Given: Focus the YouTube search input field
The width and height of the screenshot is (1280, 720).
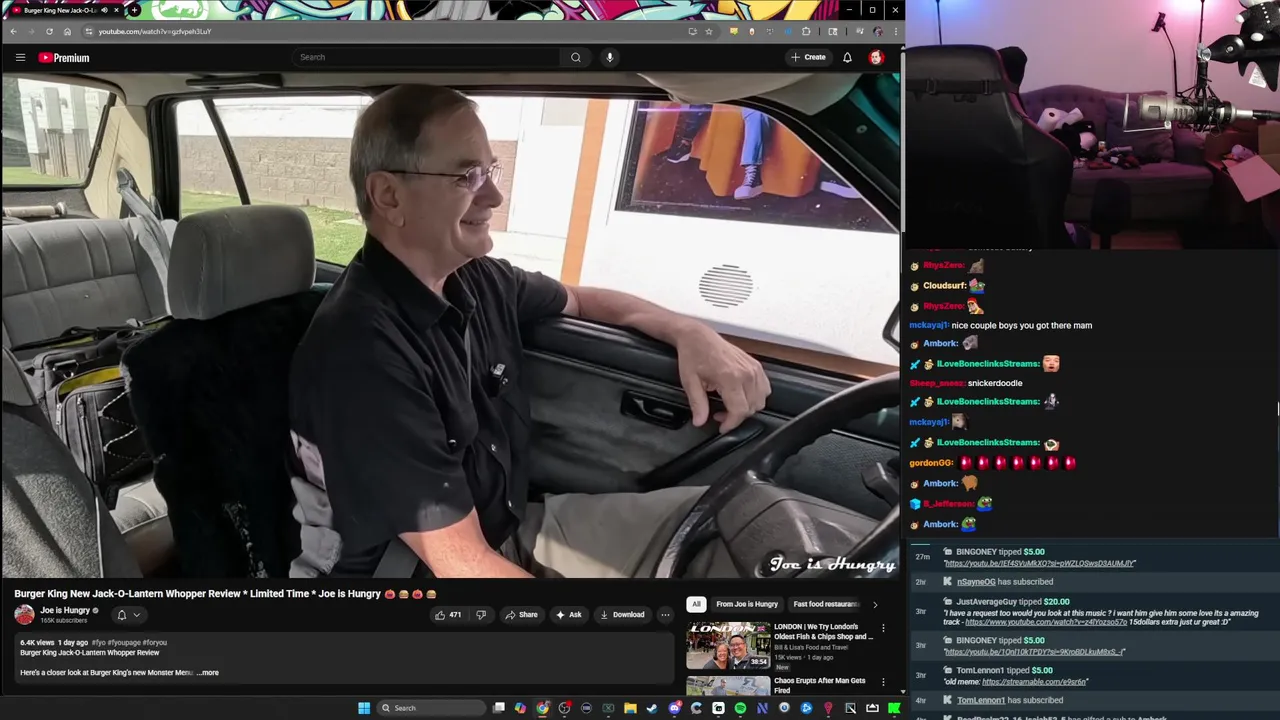Looking at the screenshot, I should 428,57.
